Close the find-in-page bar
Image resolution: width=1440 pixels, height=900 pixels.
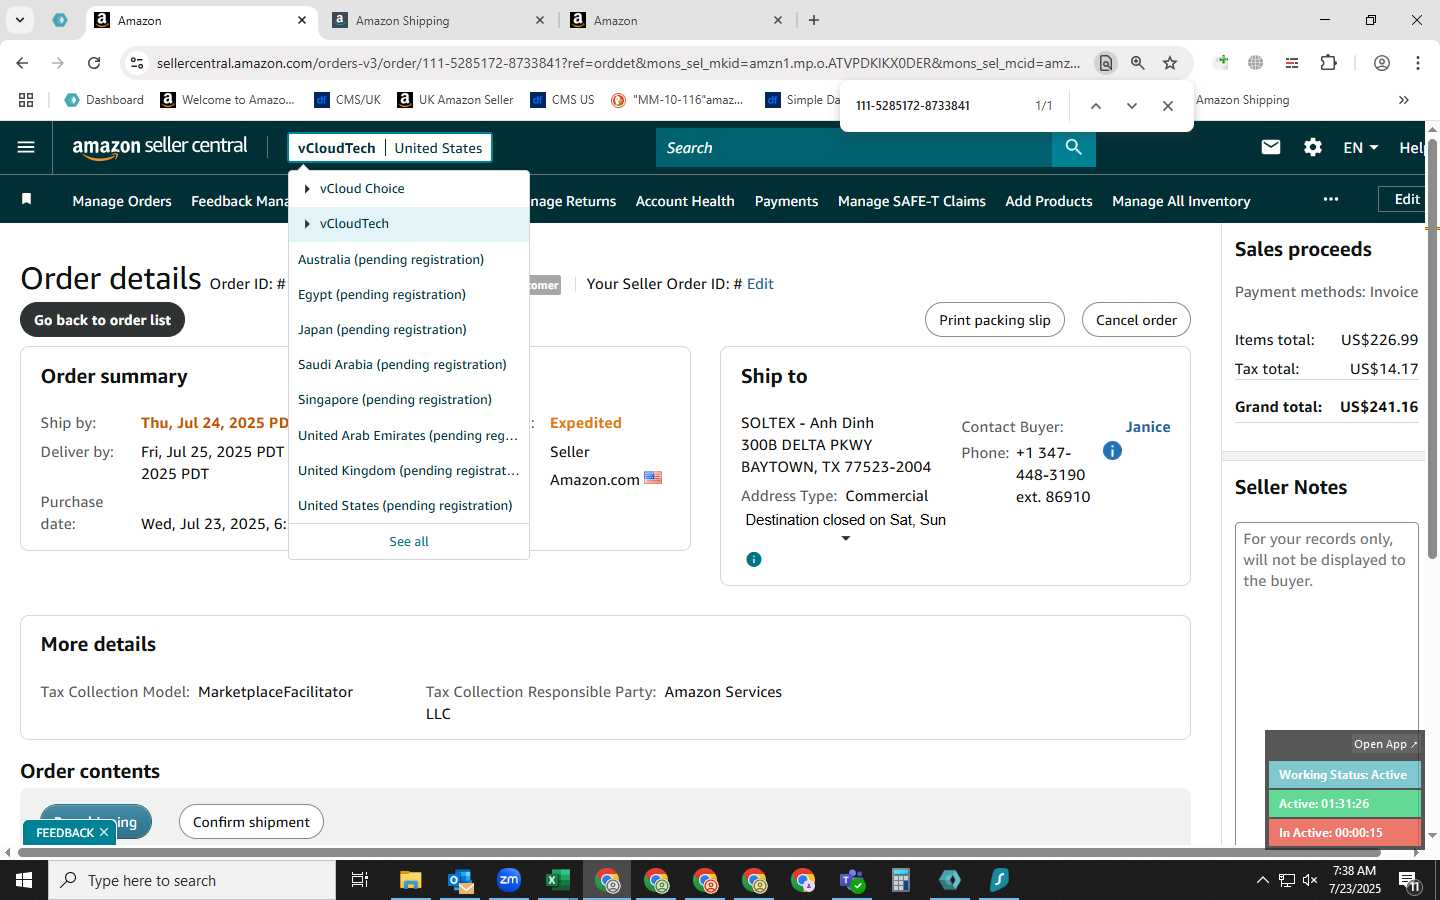pos(1168,106)
